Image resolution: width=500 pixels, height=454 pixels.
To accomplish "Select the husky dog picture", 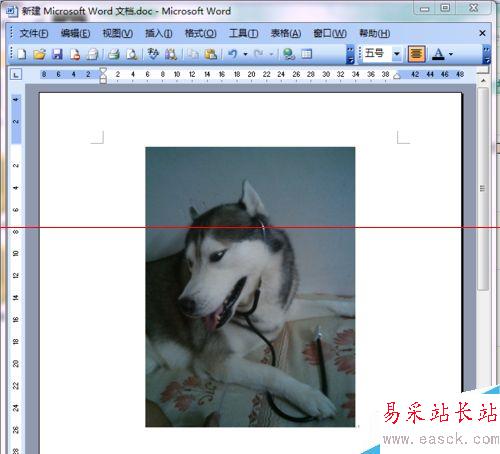I will pyautogui.click(x=250, y=287).
